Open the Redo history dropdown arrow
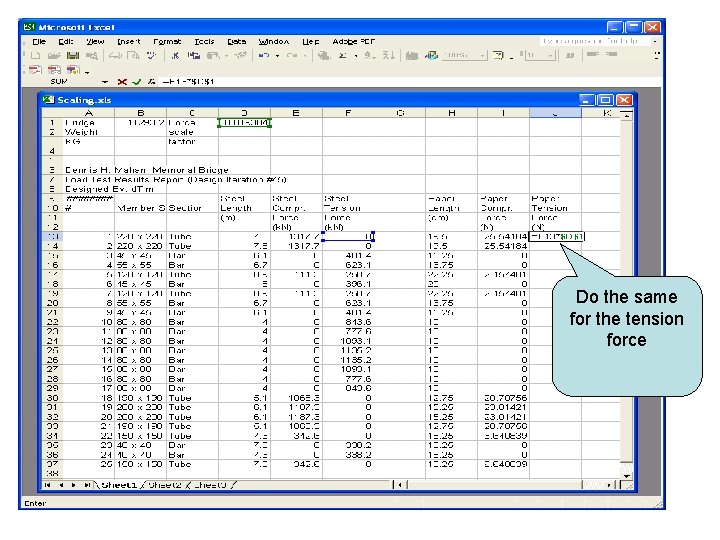 point(304,56)
